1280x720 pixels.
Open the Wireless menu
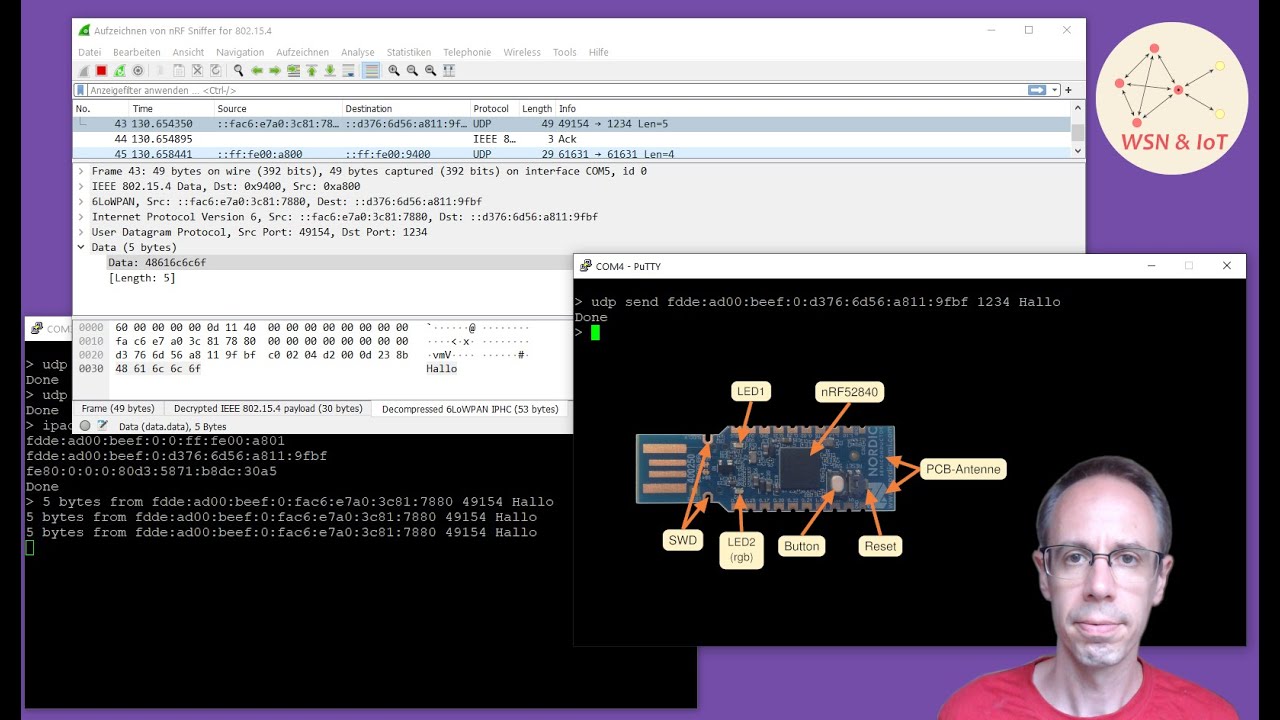pyautogui.click(x=522, y=52)
